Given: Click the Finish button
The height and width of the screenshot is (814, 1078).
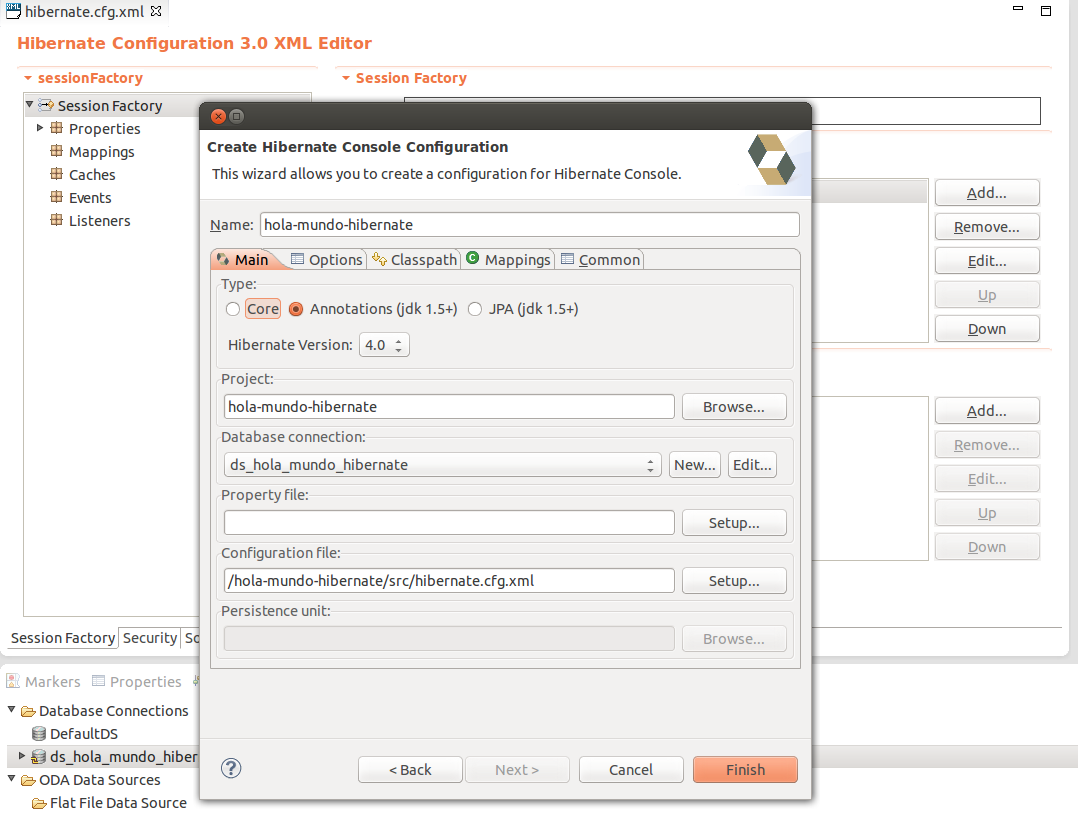Looking at the screenshot, I should (745, 769).
